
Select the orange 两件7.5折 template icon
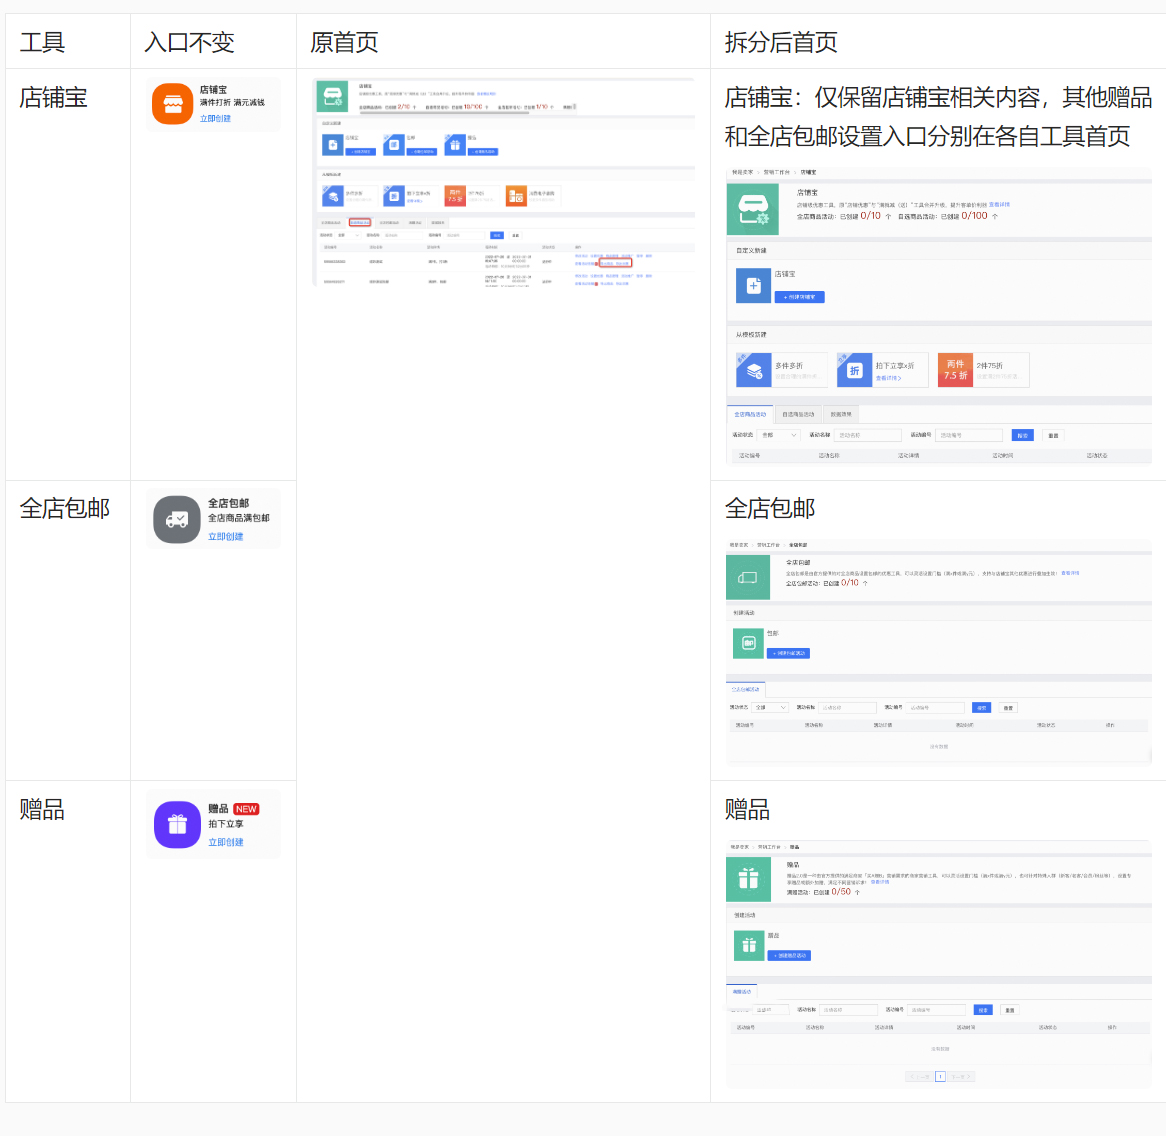point(954,369)
